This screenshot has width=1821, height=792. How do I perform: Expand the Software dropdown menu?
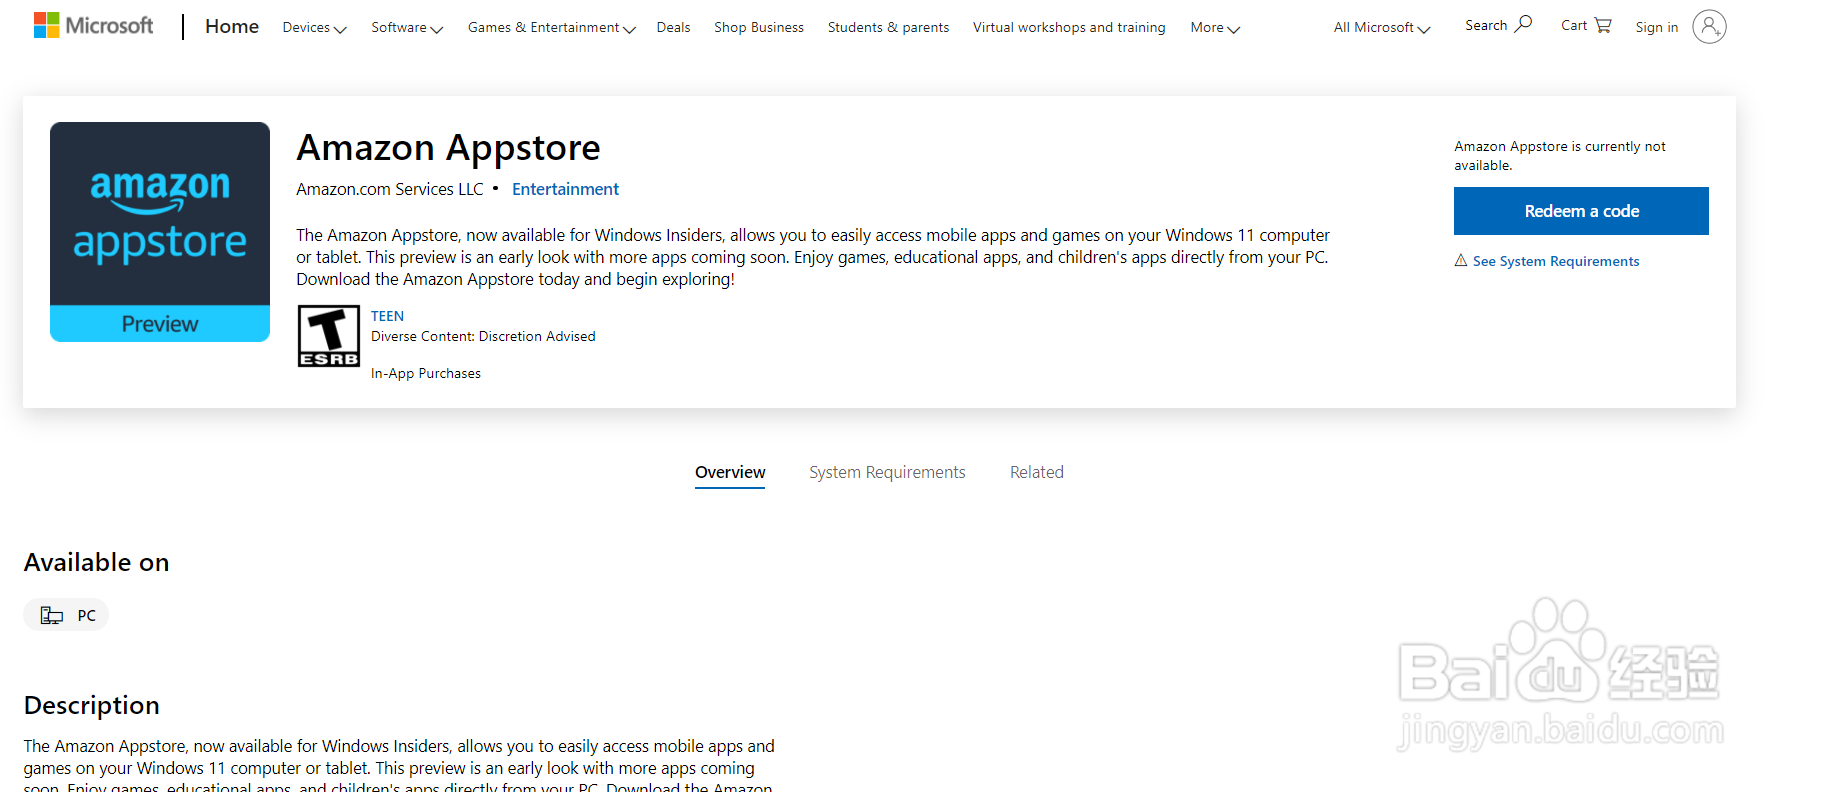tap(407, 28)
